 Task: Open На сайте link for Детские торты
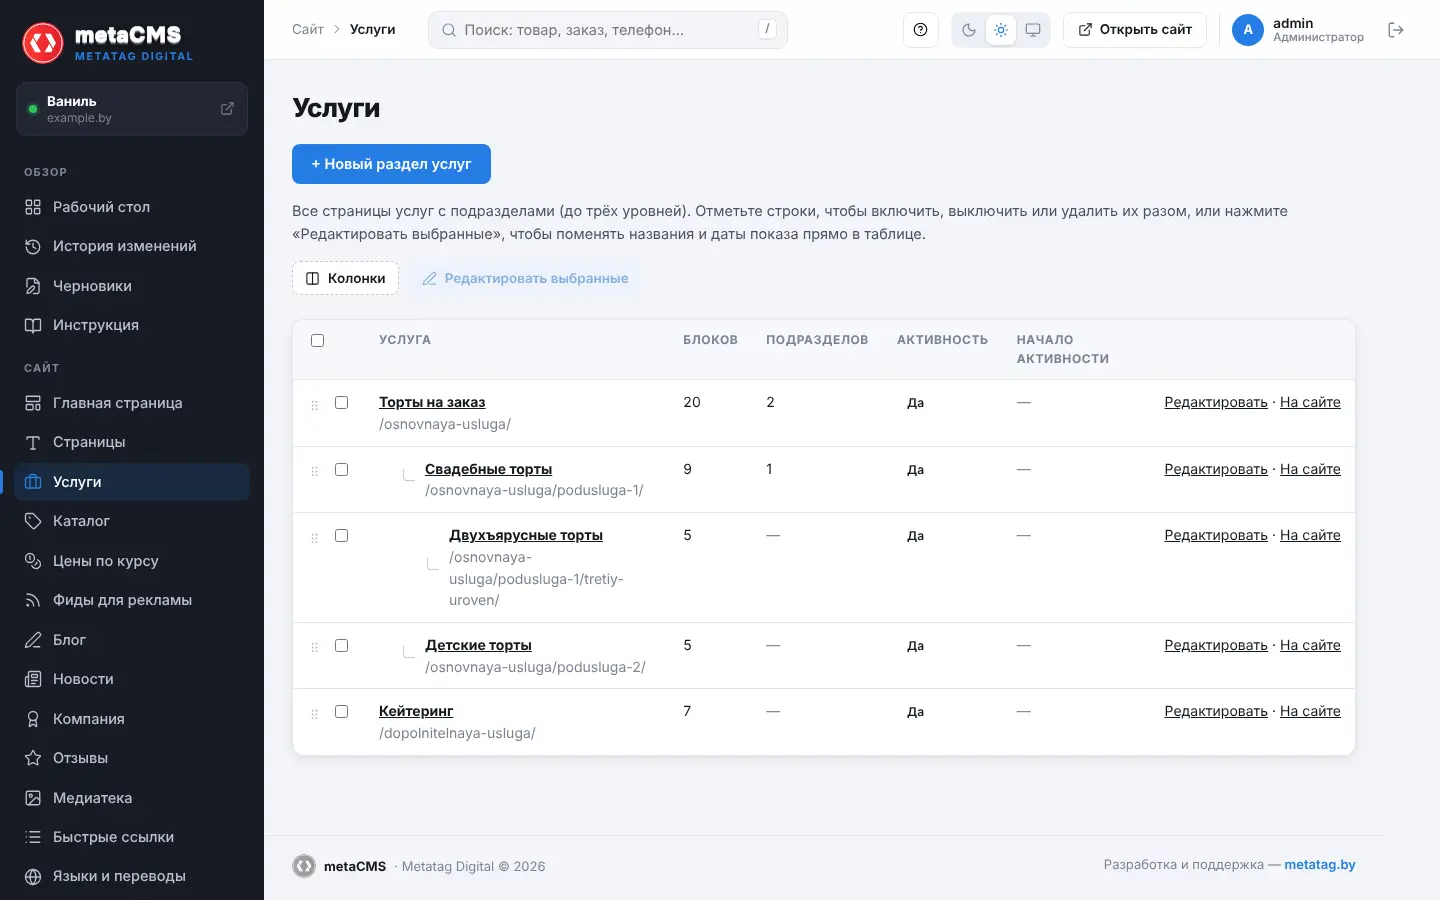point(1310,645)
